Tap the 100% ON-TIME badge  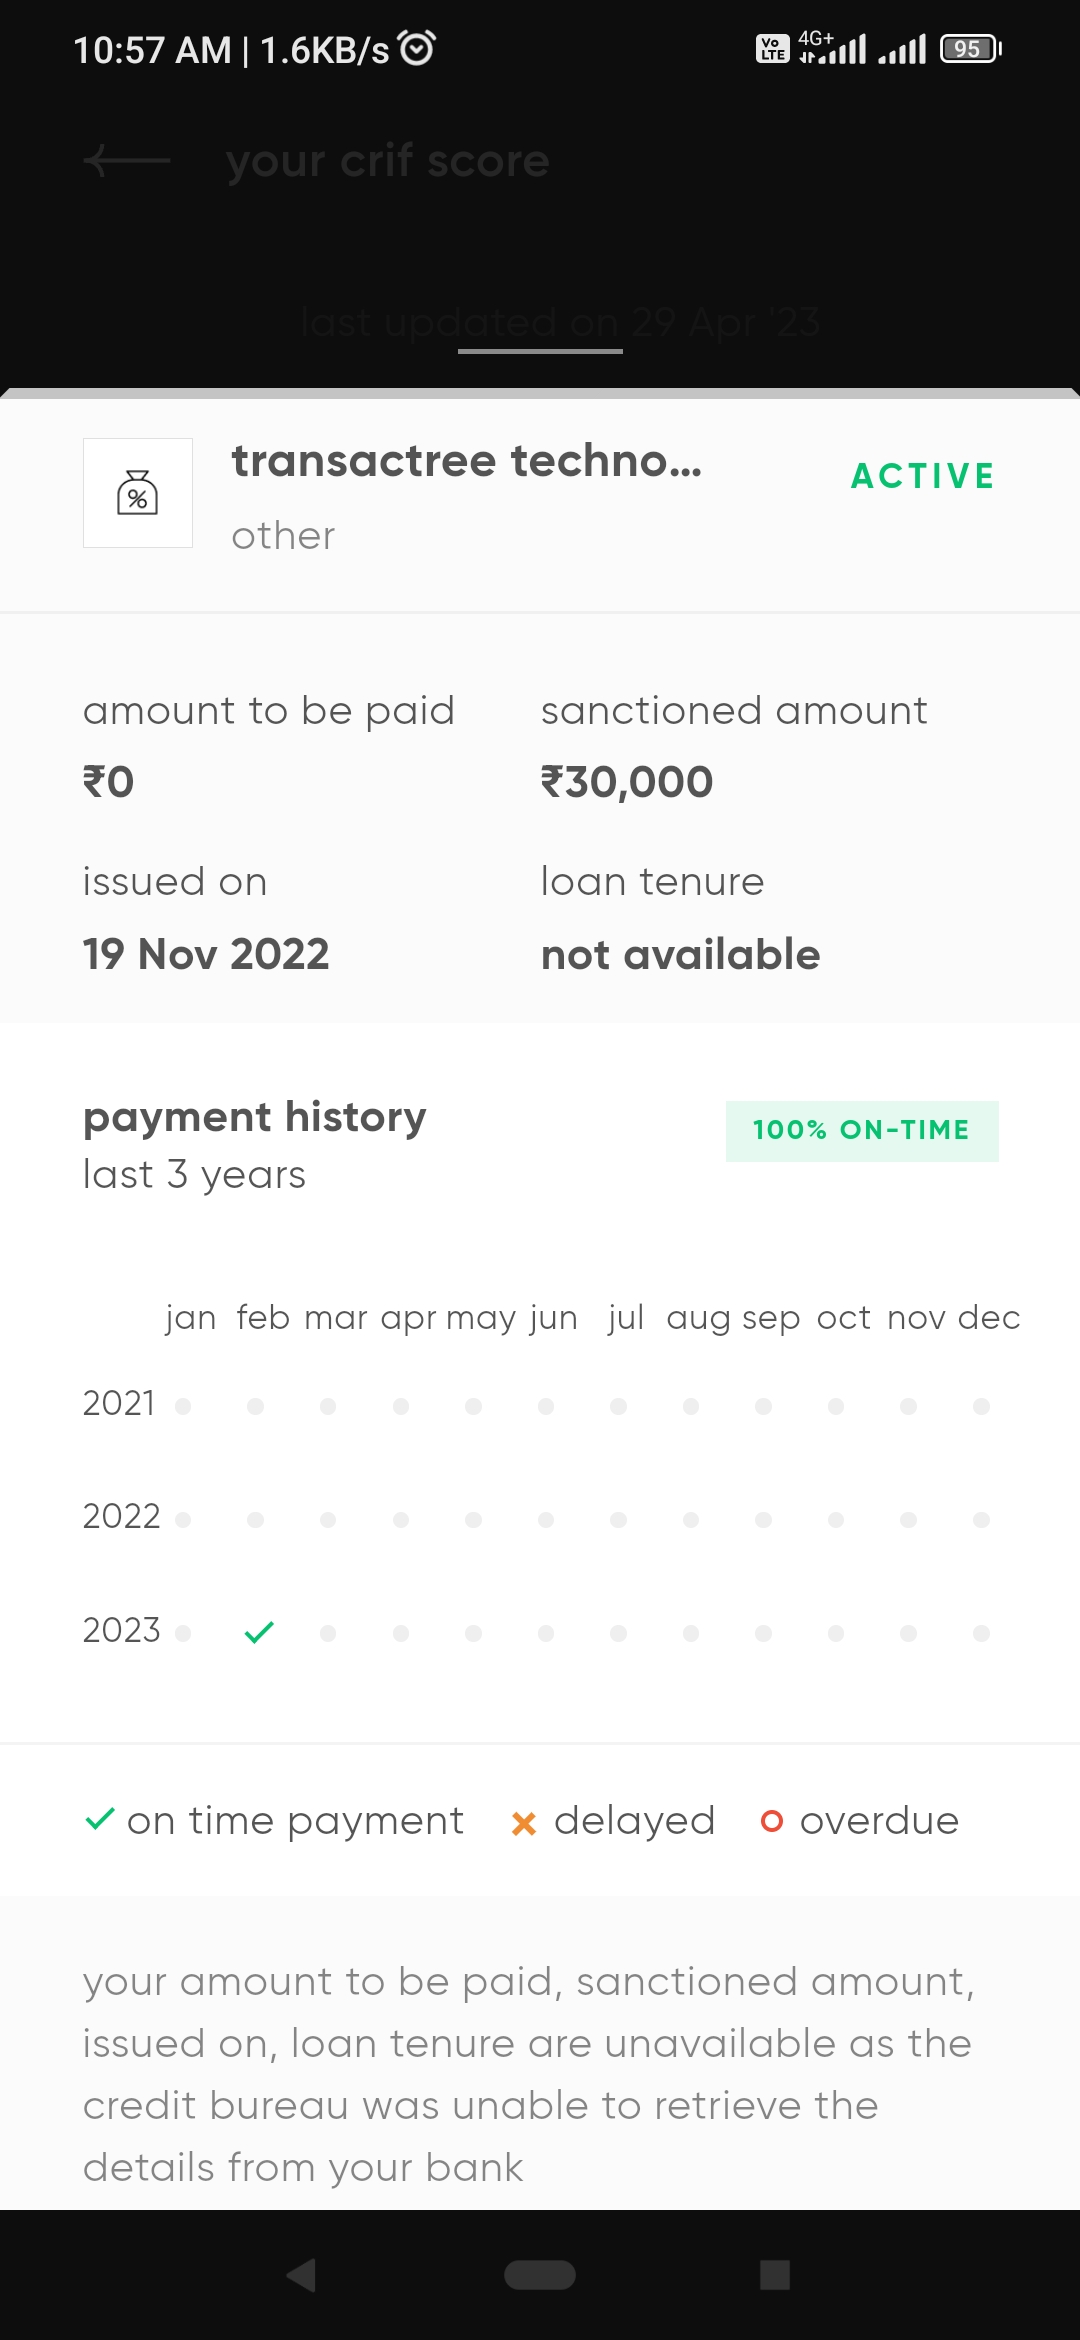[x=861, y=1130]
